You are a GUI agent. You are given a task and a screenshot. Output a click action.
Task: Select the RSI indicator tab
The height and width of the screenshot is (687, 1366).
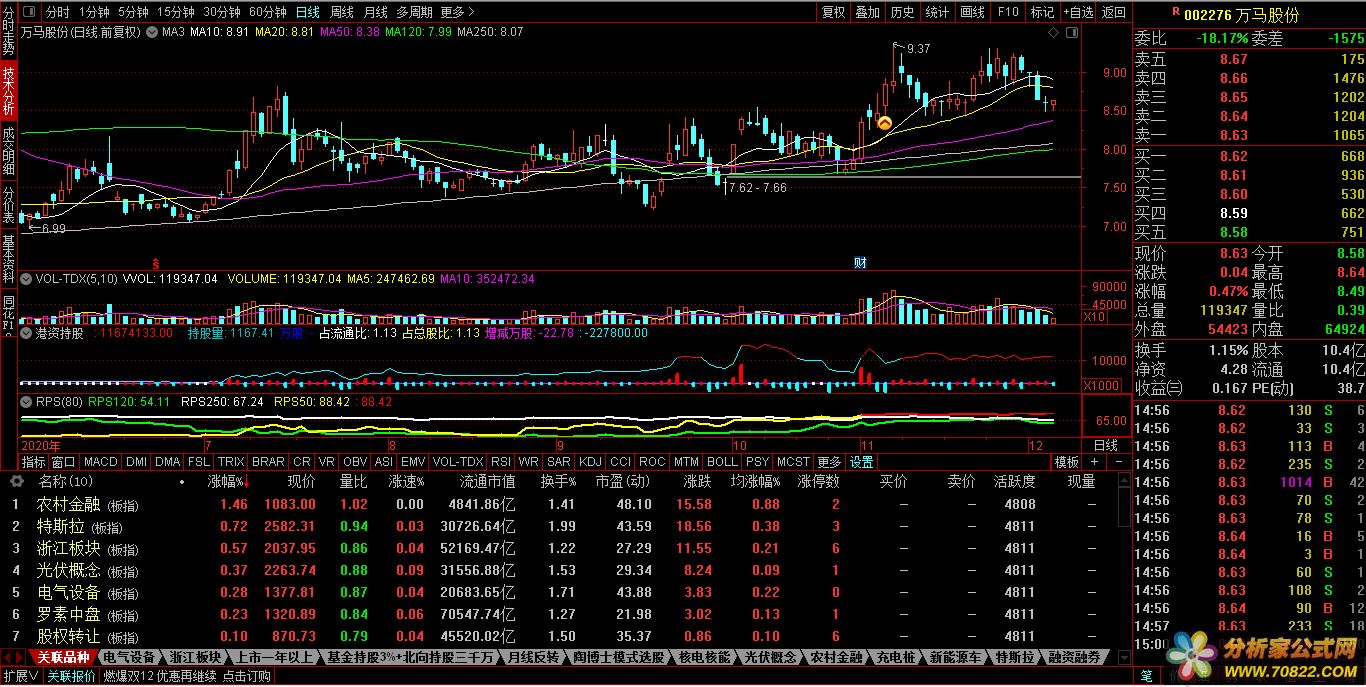click(x=500, y=462)
